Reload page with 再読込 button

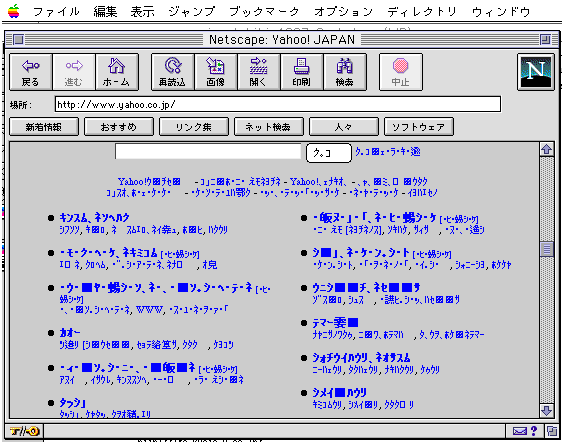(x=173, y=72)
